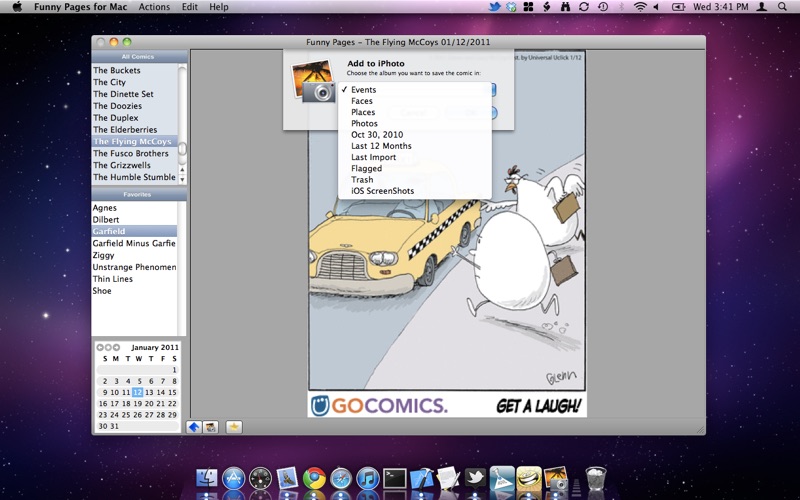
Task: Open Xcode from the Dock
Action: [421, 479]
